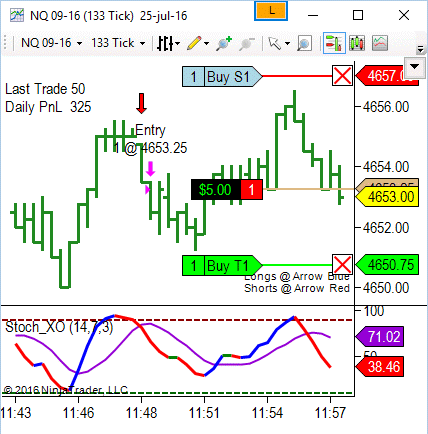
Task: Click the Stoch_XO (14,7,3) indicator label
Action: coord(59,327)
